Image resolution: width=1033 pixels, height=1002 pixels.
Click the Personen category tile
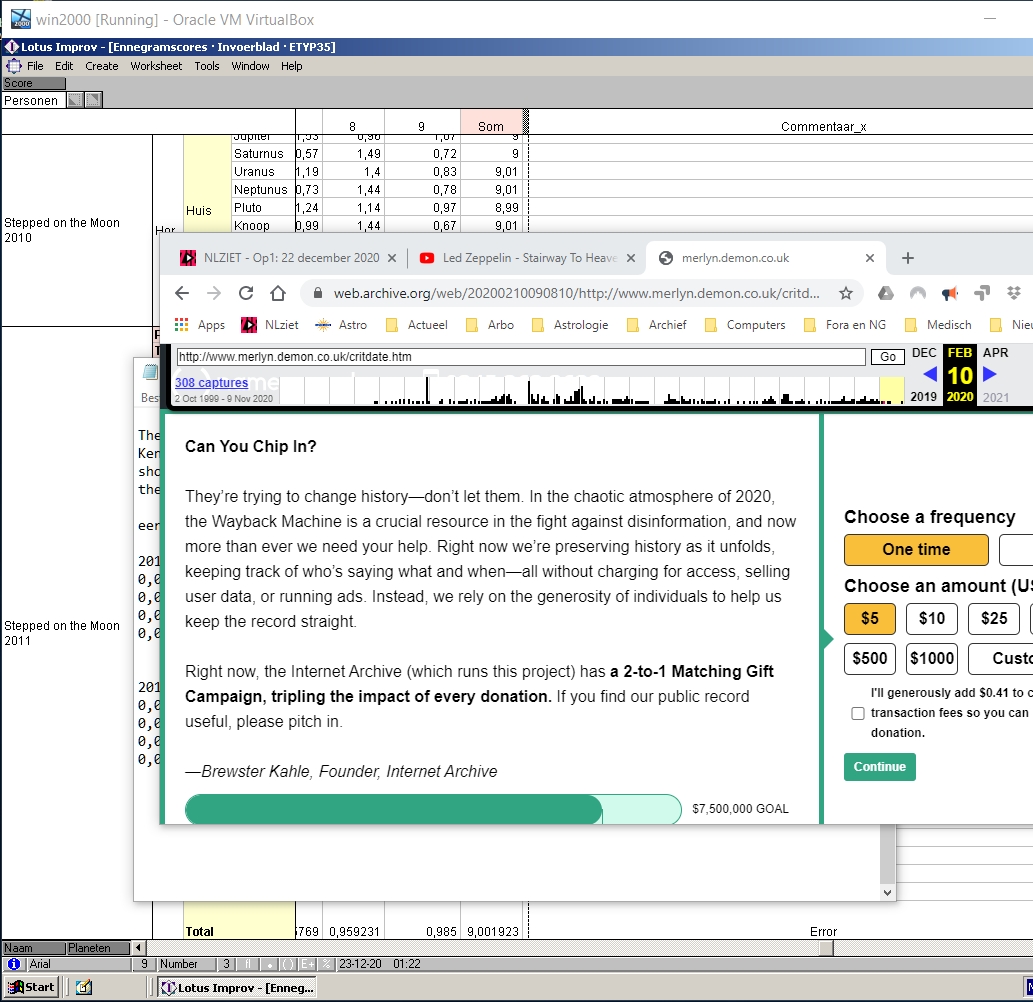(x=34, y=100)
